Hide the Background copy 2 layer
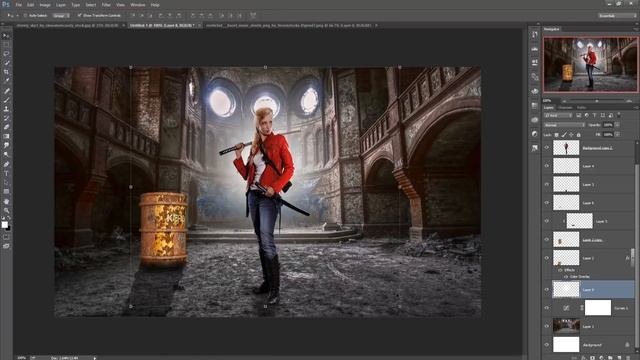The width and height of the screenshot is (640, 360). coord(547,148)
